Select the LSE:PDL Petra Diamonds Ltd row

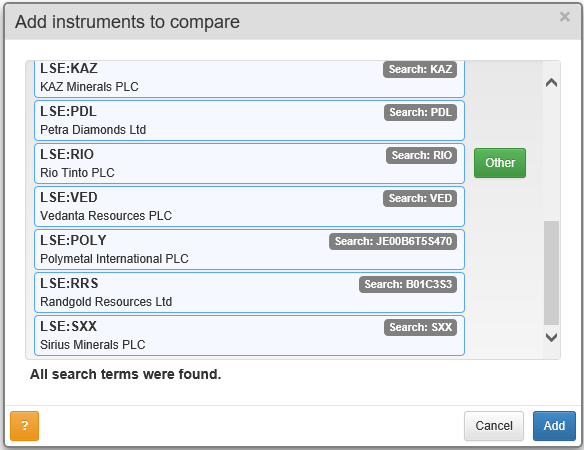coord(249,121)
